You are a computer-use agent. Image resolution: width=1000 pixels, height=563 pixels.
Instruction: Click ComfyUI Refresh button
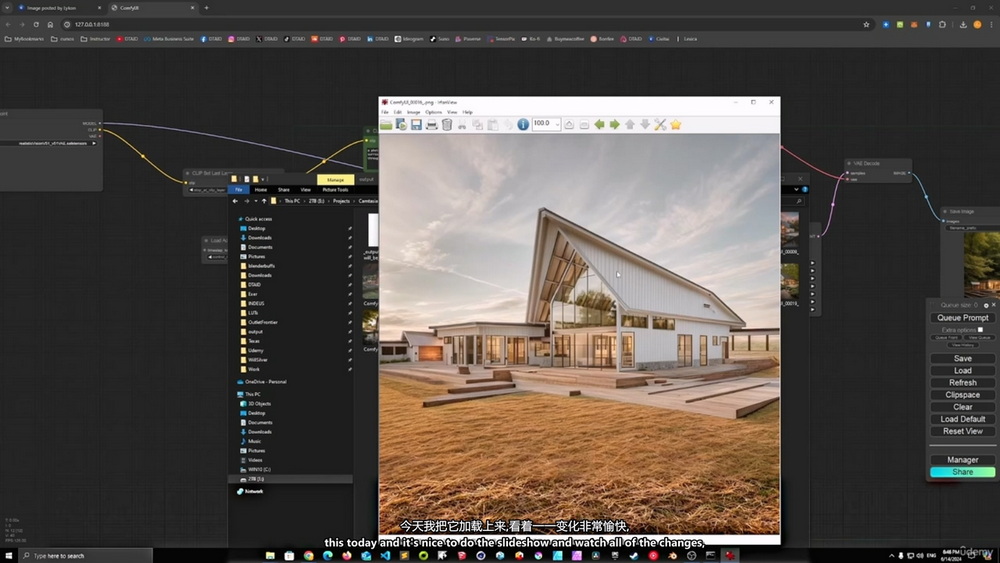pos(962,383)
